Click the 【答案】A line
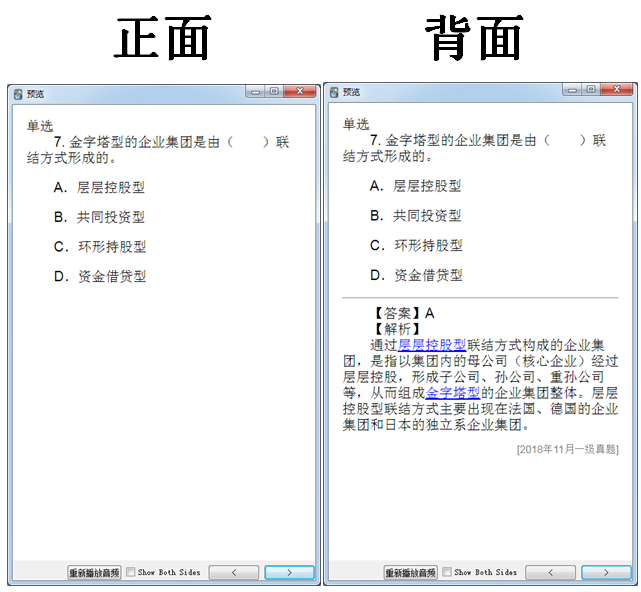Screen dimensions: 641x592 [x=403, y=313]
